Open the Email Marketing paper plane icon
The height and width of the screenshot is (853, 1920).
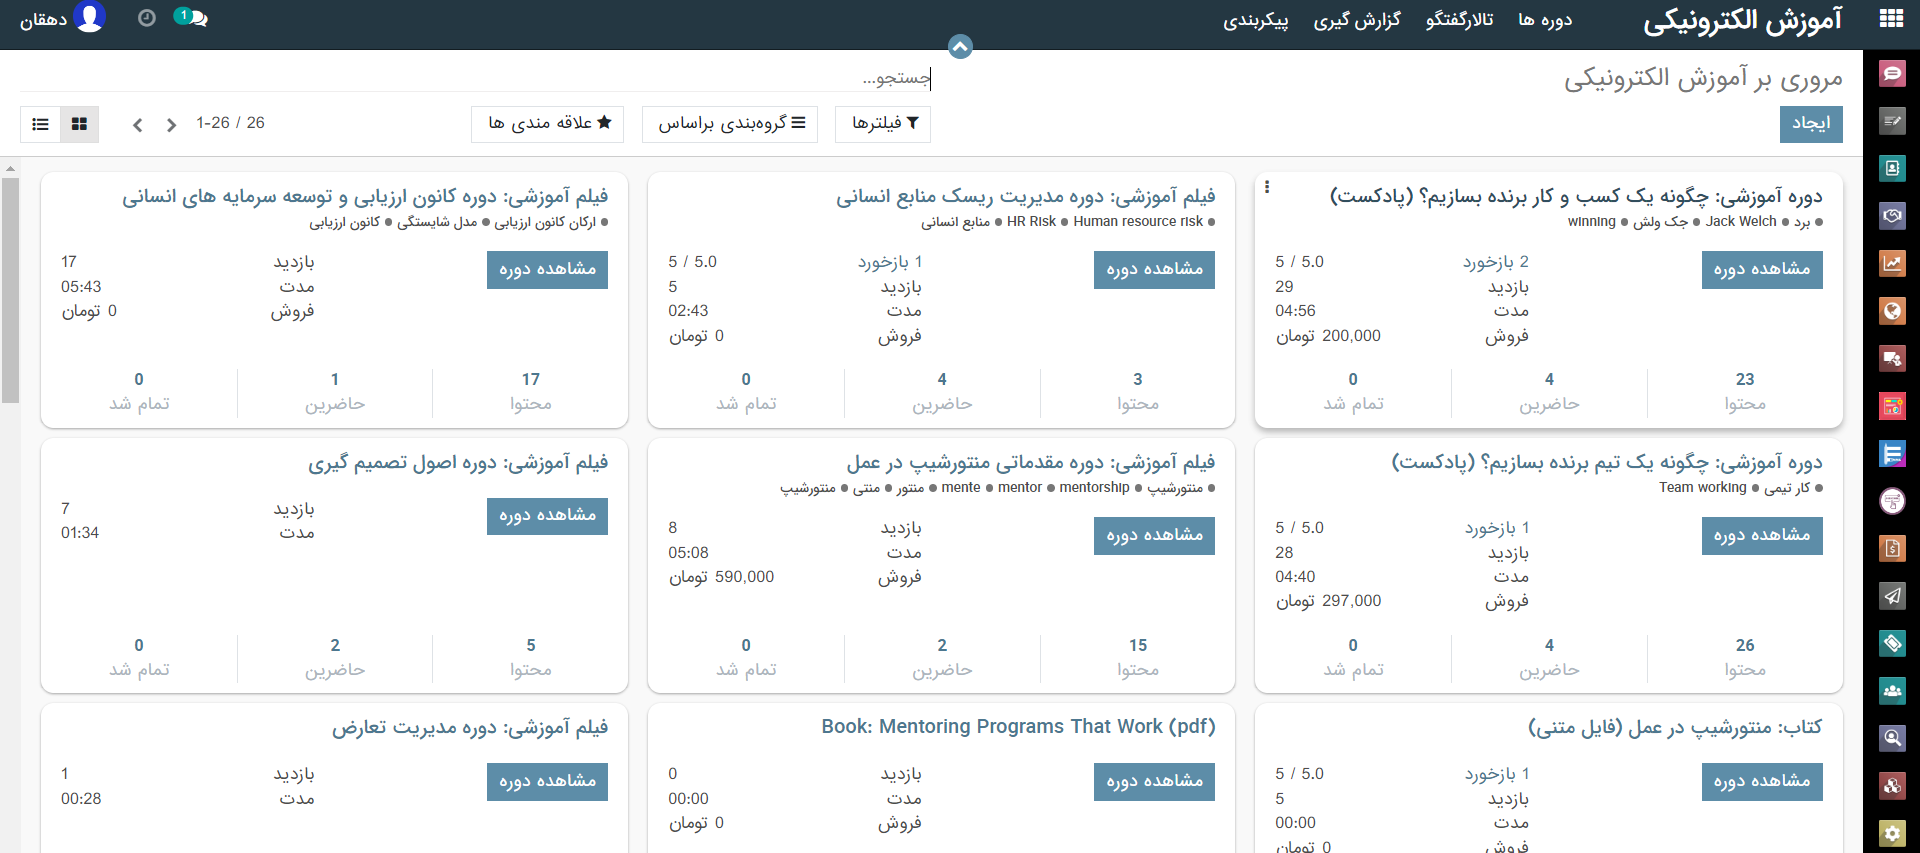(x=1892, y=596)
